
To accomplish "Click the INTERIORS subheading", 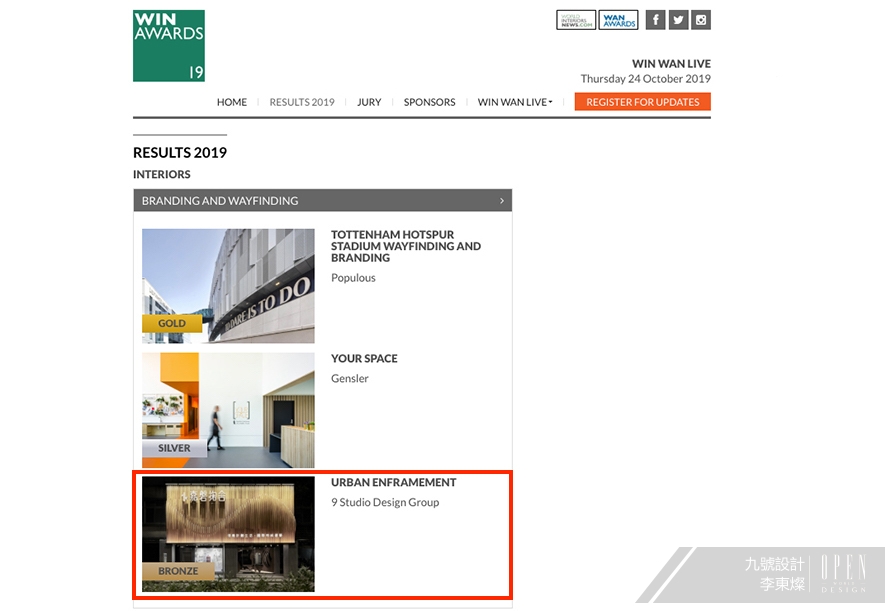I will pyautogui.click(x=162, y=174).
